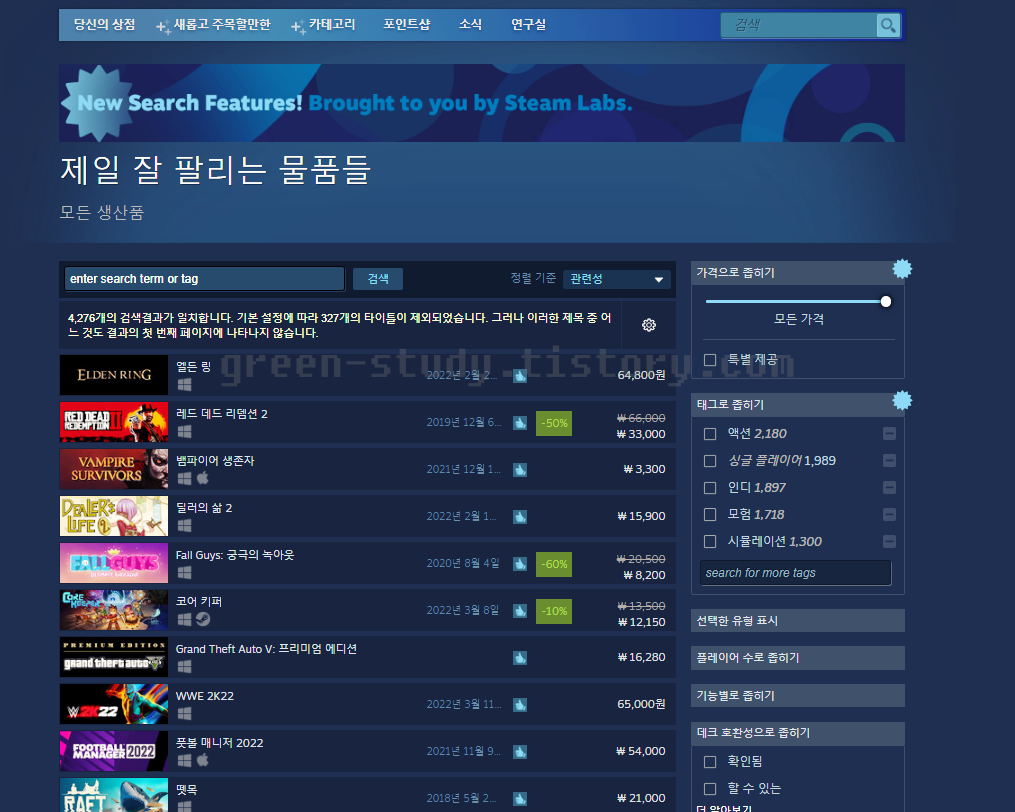Viewport: 1015px width, 812px height.
Task: Check the 모험 tag filter
Action: point(710,515)
